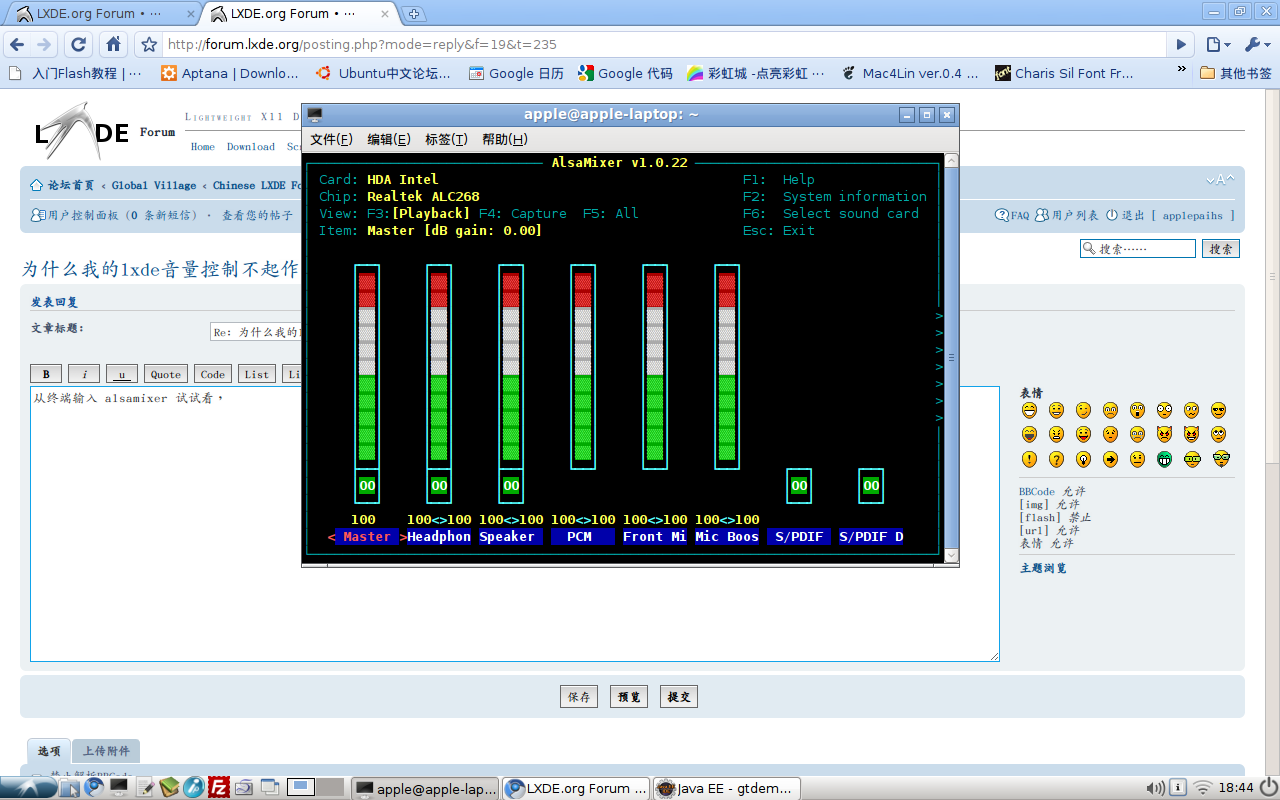Insert the crying smiley

(x=1137, y=435)
